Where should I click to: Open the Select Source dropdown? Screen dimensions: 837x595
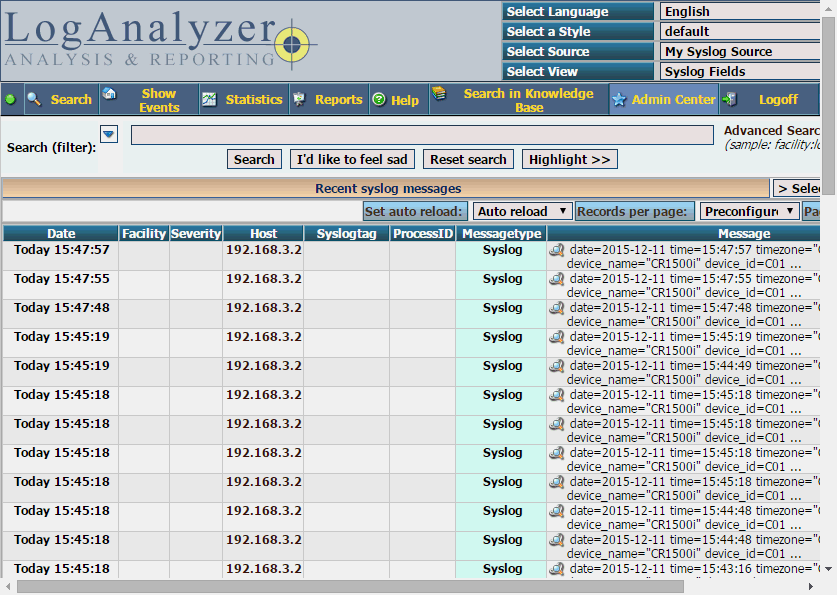point(740,51)
